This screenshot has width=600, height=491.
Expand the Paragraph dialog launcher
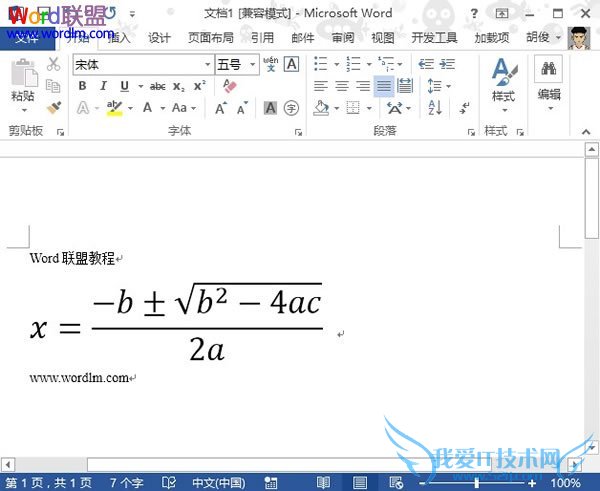pyautogui.click(x=471, y=132)
